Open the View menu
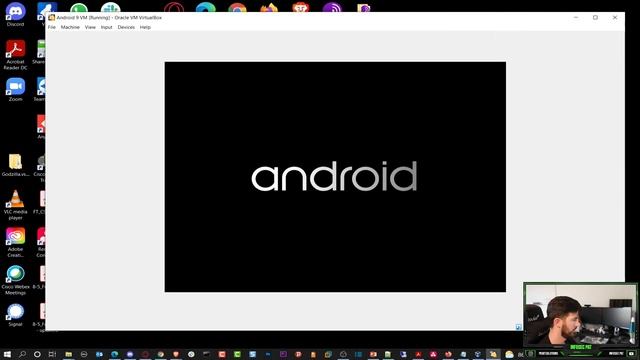This screenshot has height=360, width=640. (x=90, y=27)
